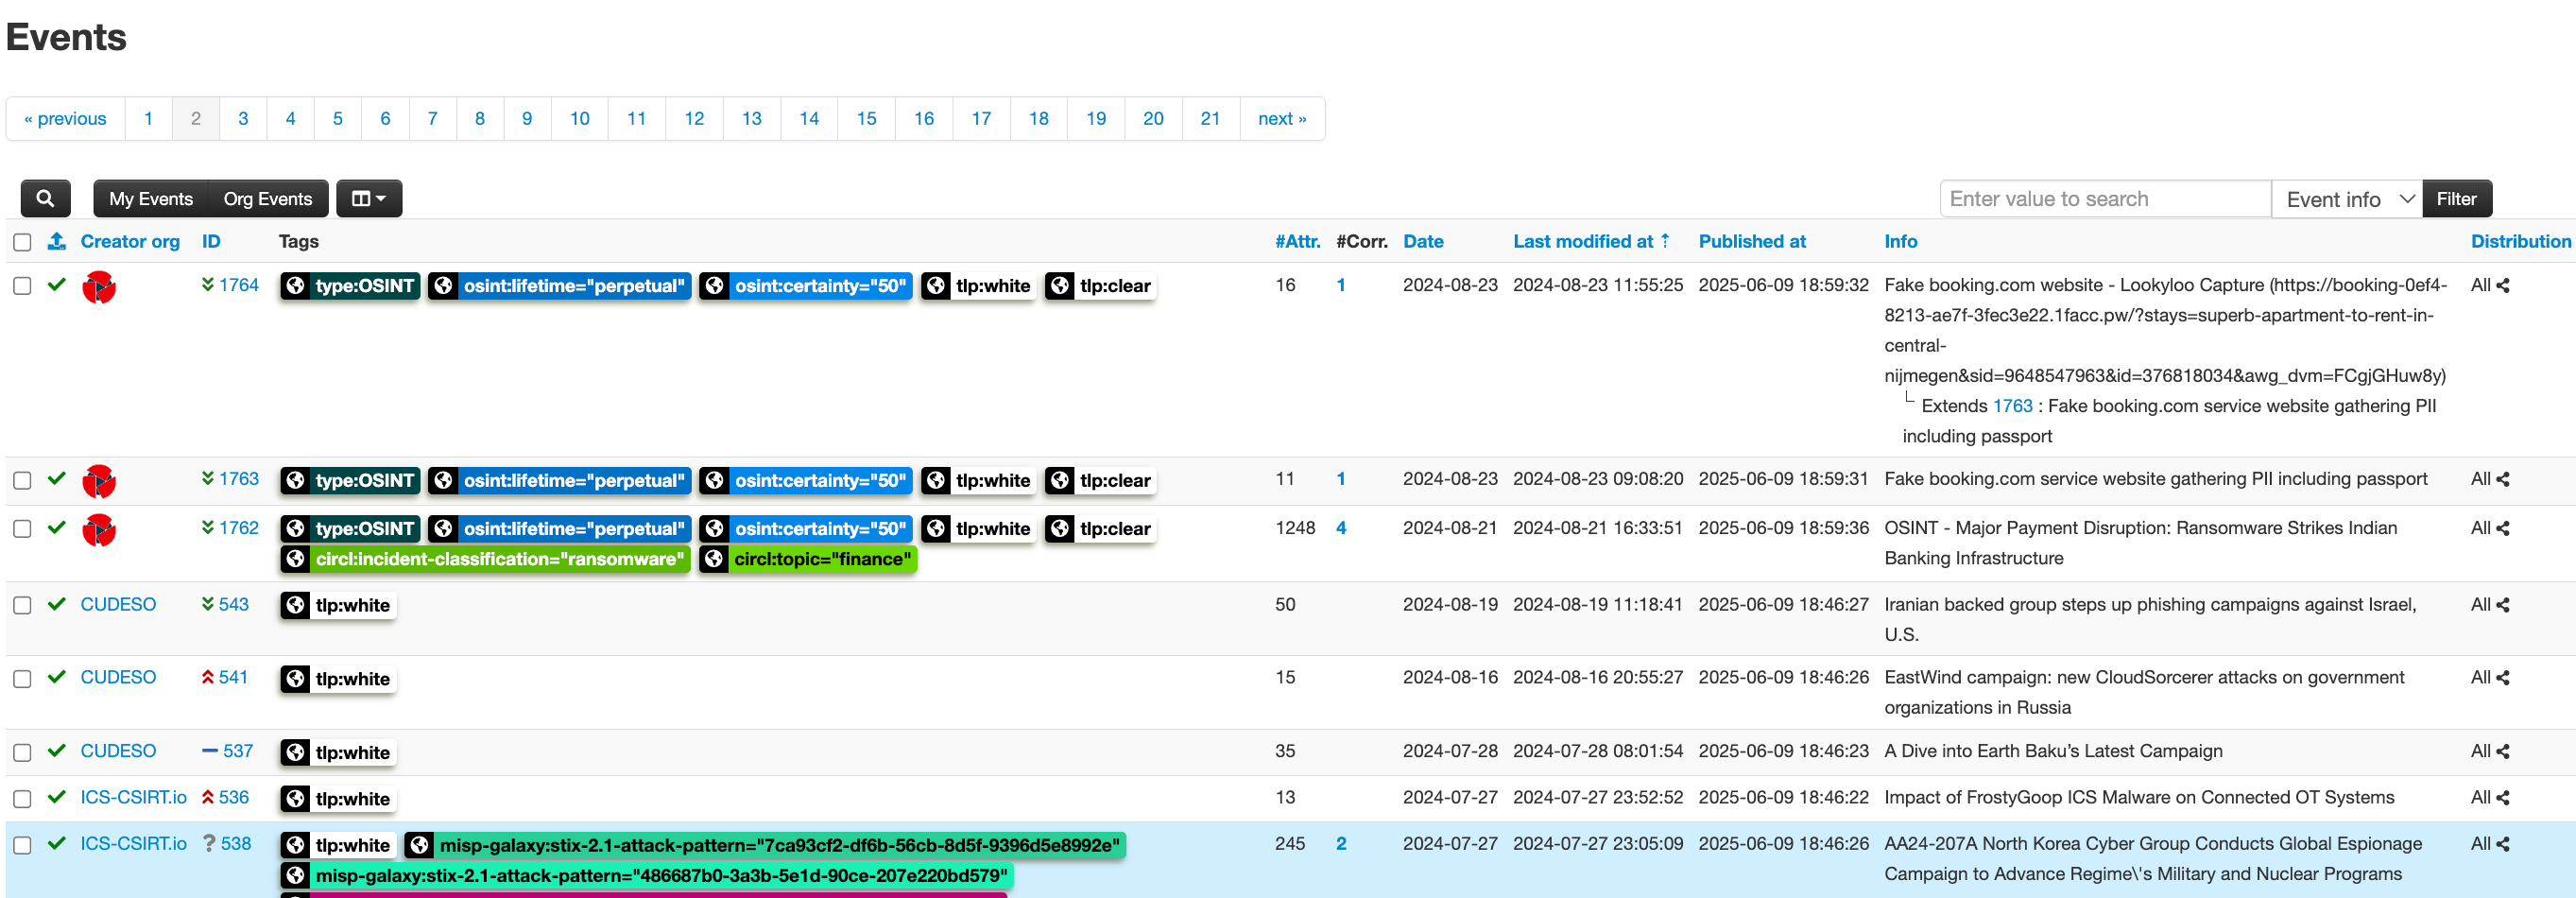Screen dimensions: 2576x898
Task: Open event ID 1762 link
Action: 239,527
